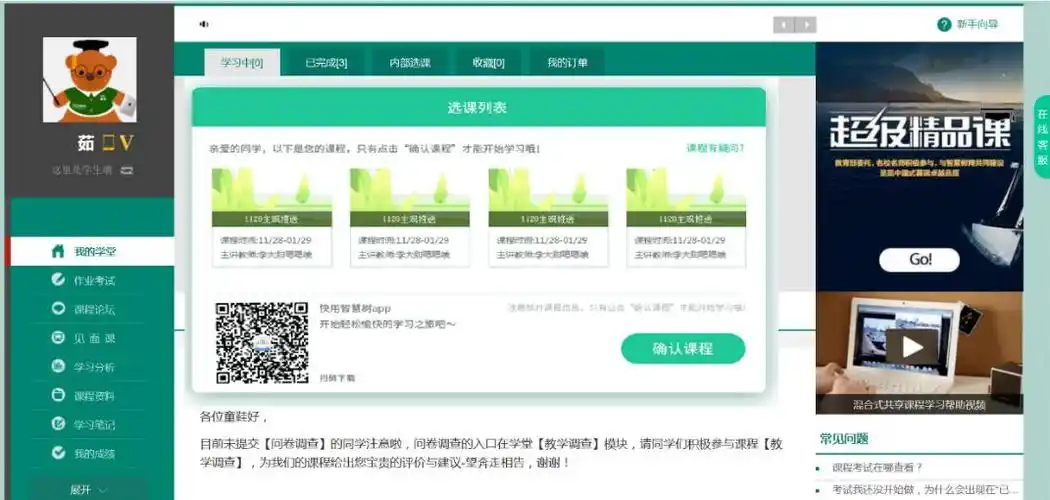The width and height of the screenshot is (1050, 500).
Task: Click the bear avatar profile picture
Action: (x=90, y=80)
